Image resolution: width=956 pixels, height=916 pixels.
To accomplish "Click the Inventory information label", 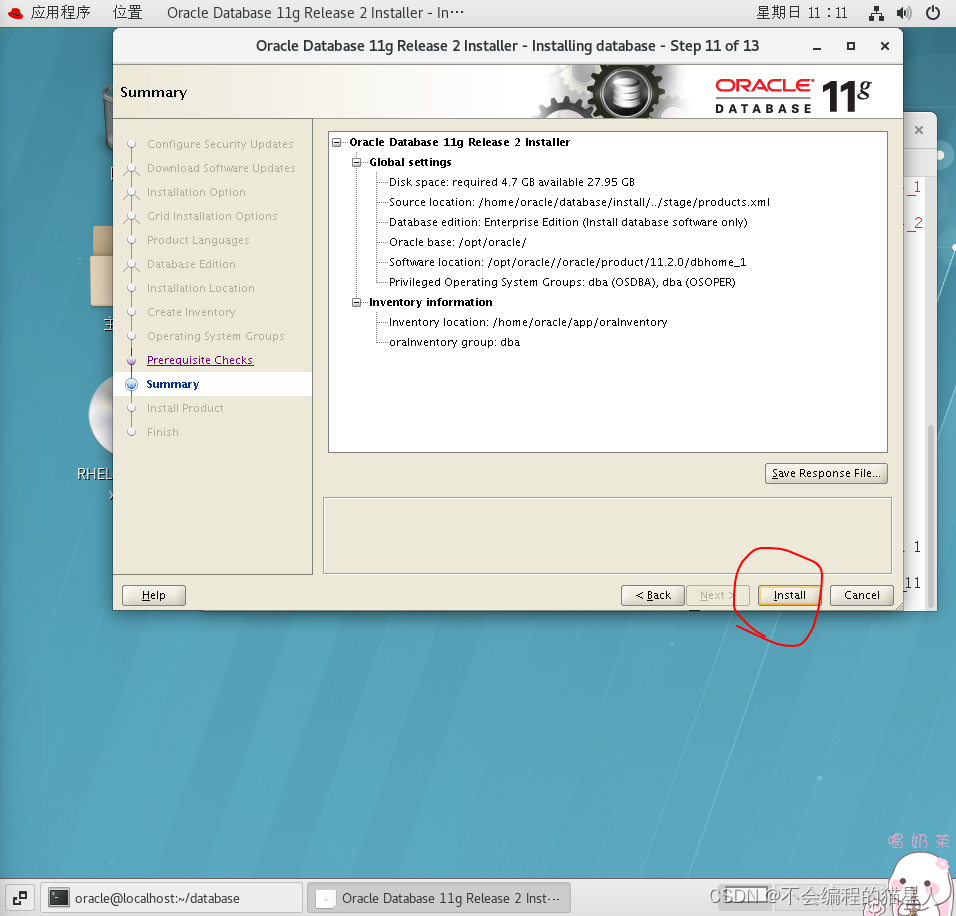I will point(430,302).
